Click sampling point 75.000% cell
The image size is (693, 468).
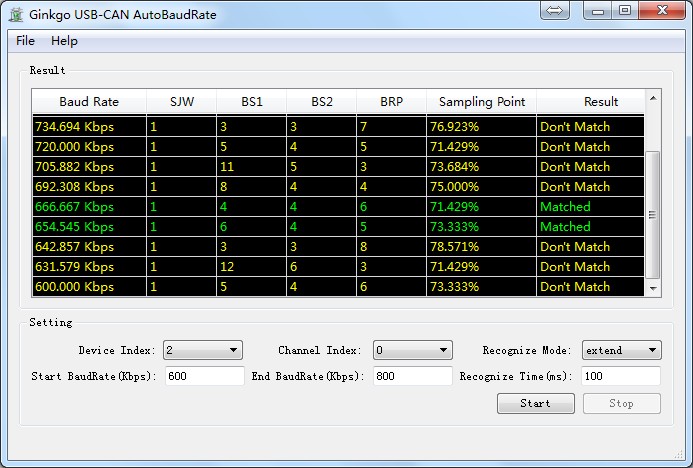(x=481, y=186)
